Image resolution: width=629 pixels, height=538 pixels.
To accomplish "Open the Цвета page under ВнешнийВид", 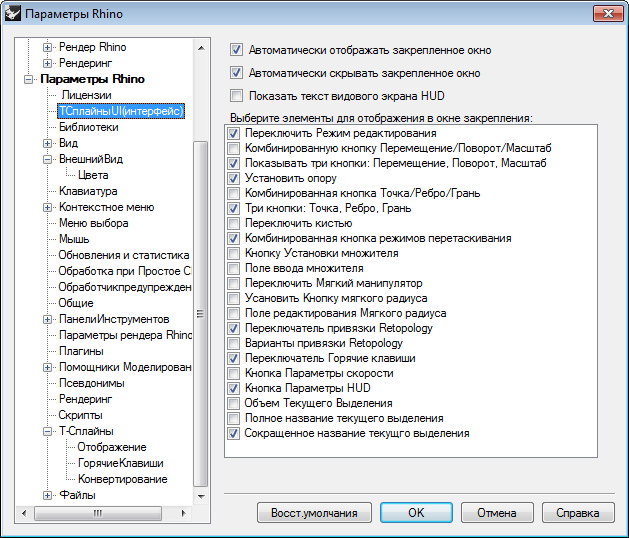I will click(93, 175).
